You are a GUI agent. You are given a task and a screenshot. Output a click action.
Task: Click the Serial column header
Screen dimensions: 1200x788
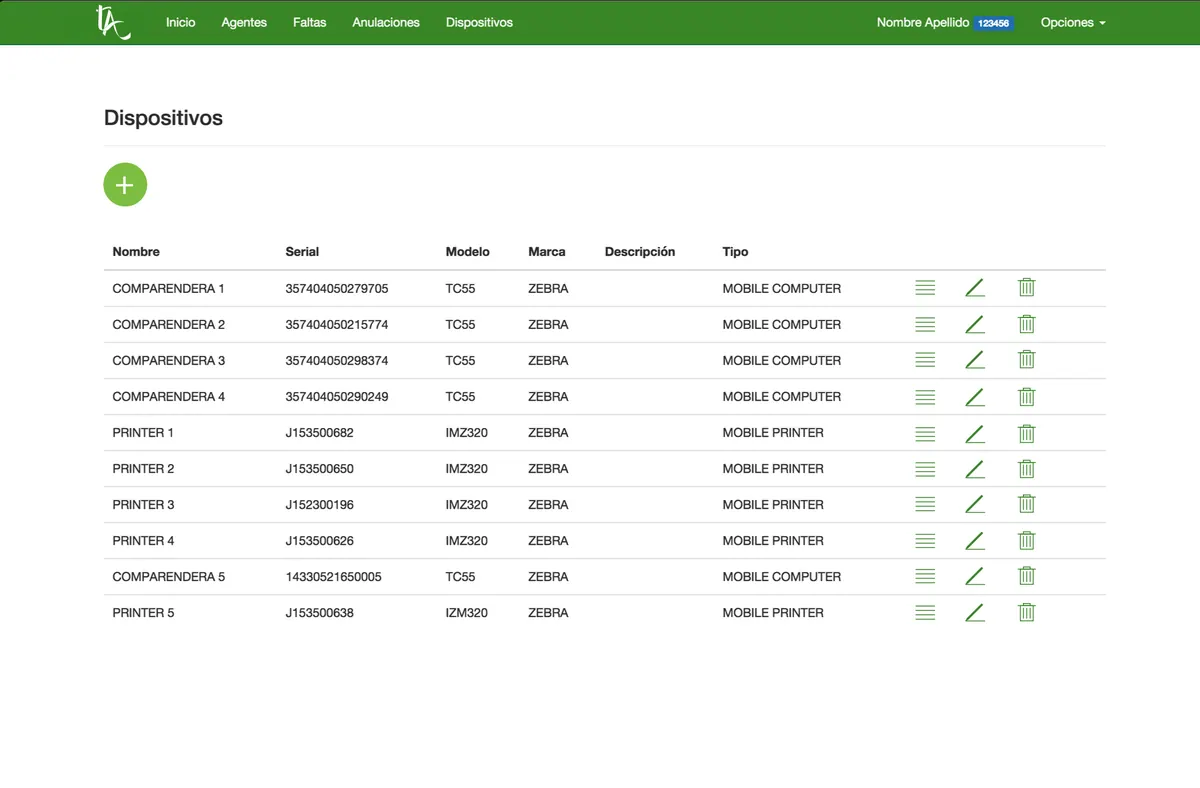pyautogui.click(x=302, y=252)
